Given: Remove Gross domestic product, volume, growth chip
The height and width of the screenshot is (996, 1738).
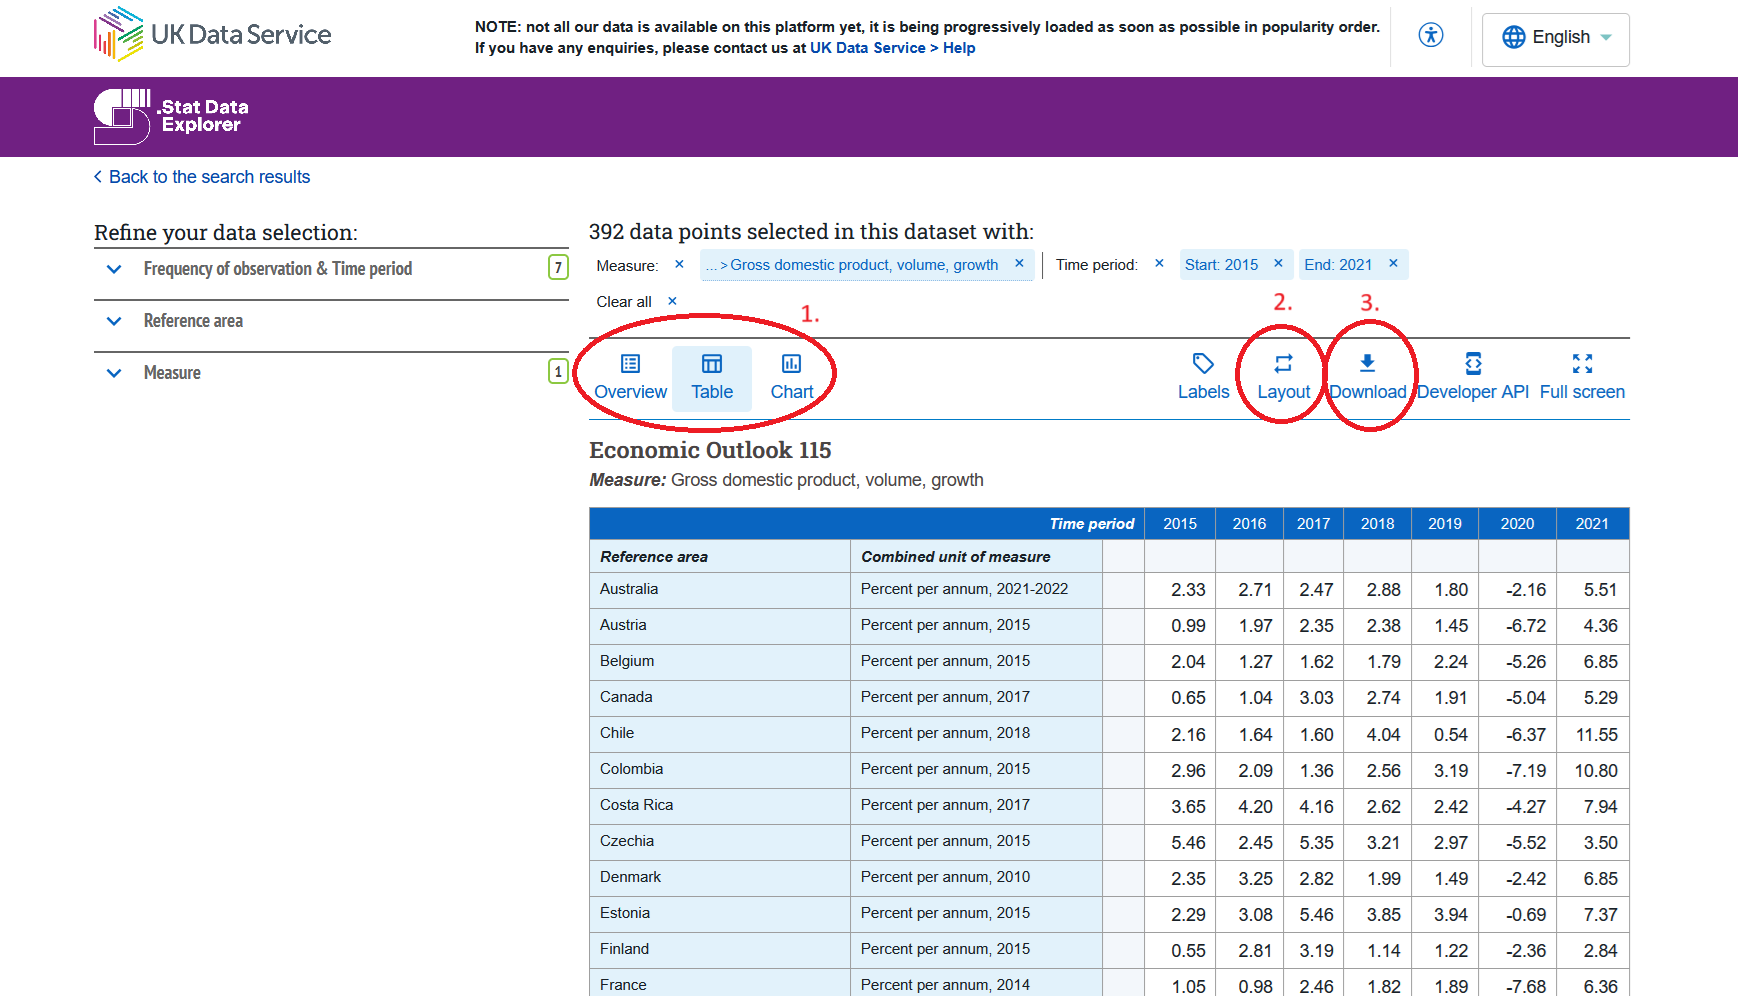Looking at the screenshot, I should [x=1019, y=264].
